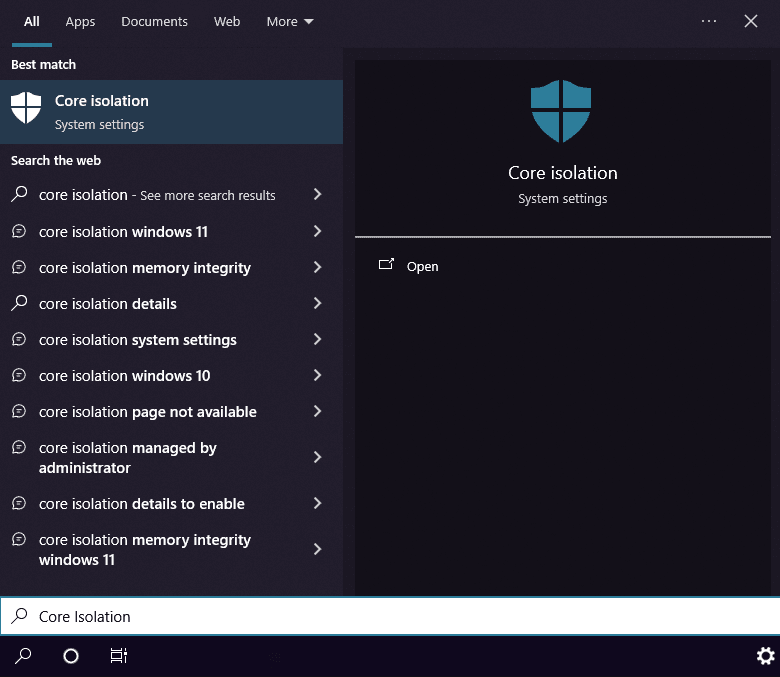Expand chevron for 'details to enable' suggestion

(x=317, y=503)
